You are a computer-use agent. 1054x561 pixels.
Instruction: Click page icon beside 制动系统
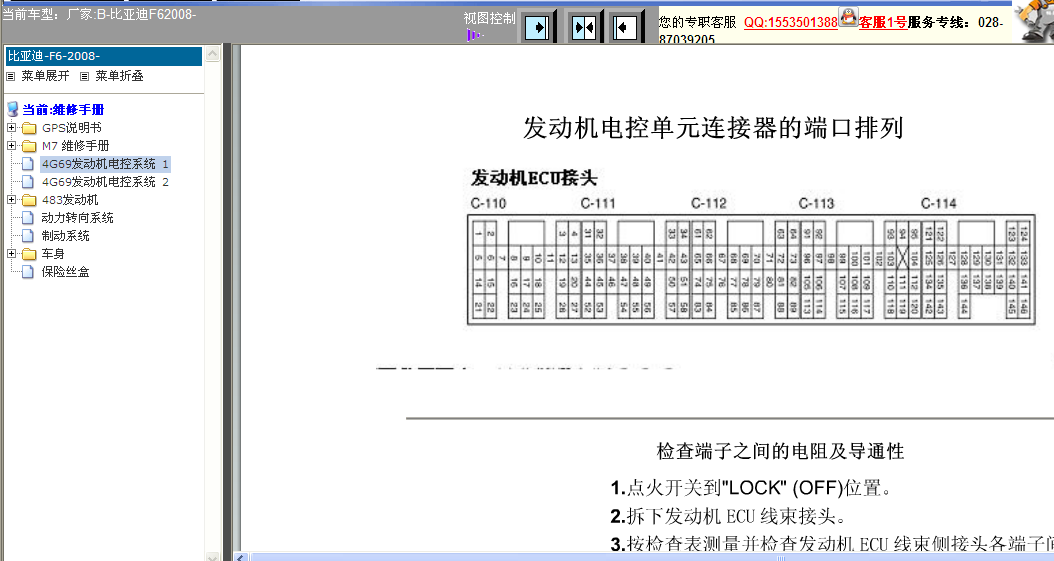click(x=28, y=236)
